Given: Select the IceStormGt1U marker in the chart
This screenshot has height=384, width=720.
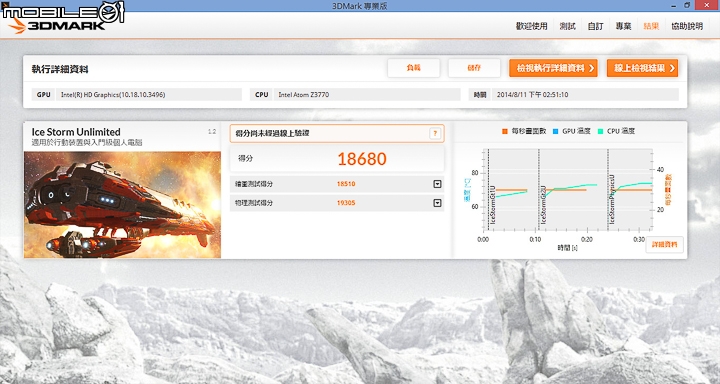Looking at the screenshot, I should pyautogui.click(x=493, y=205).
